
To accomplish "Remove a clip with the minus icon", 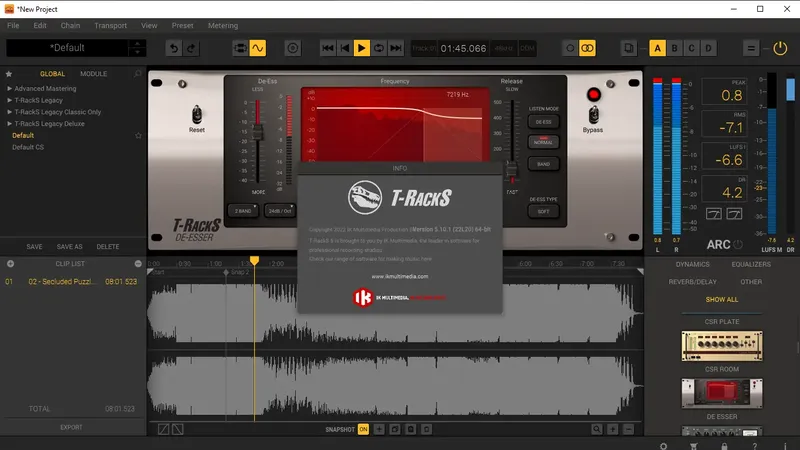I will 138,264.
